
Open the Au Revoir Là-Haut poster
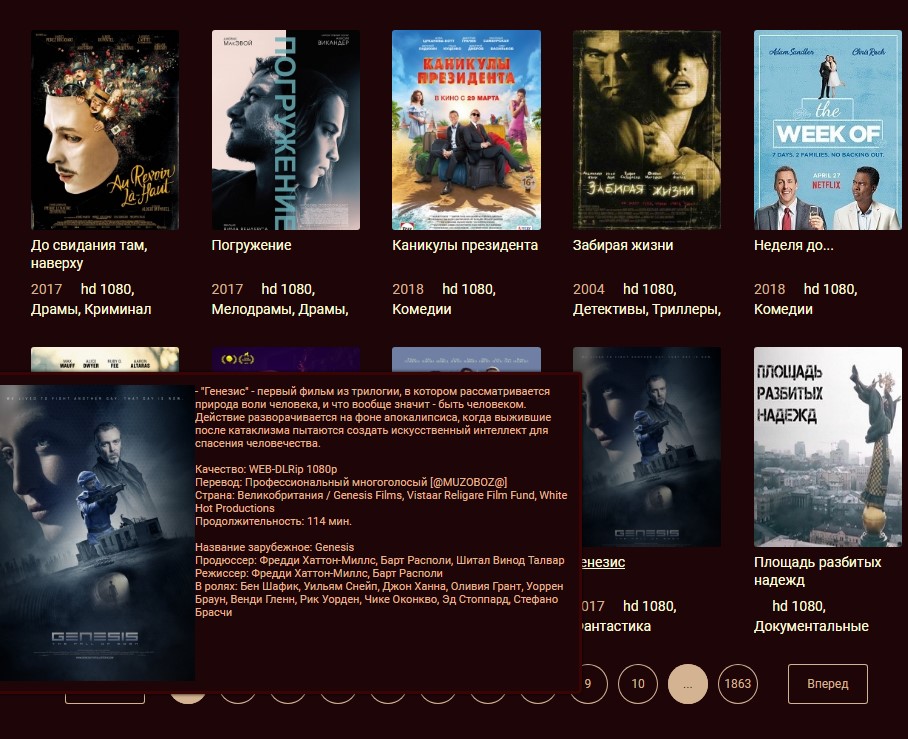click(105, 130)
